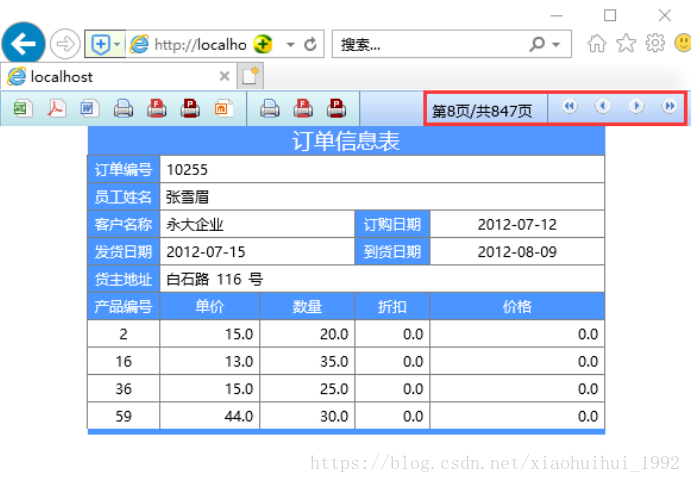Viewport: 691px width, 483px height.
Task: Click employee name 张雪眉
Action: [187, 197]
